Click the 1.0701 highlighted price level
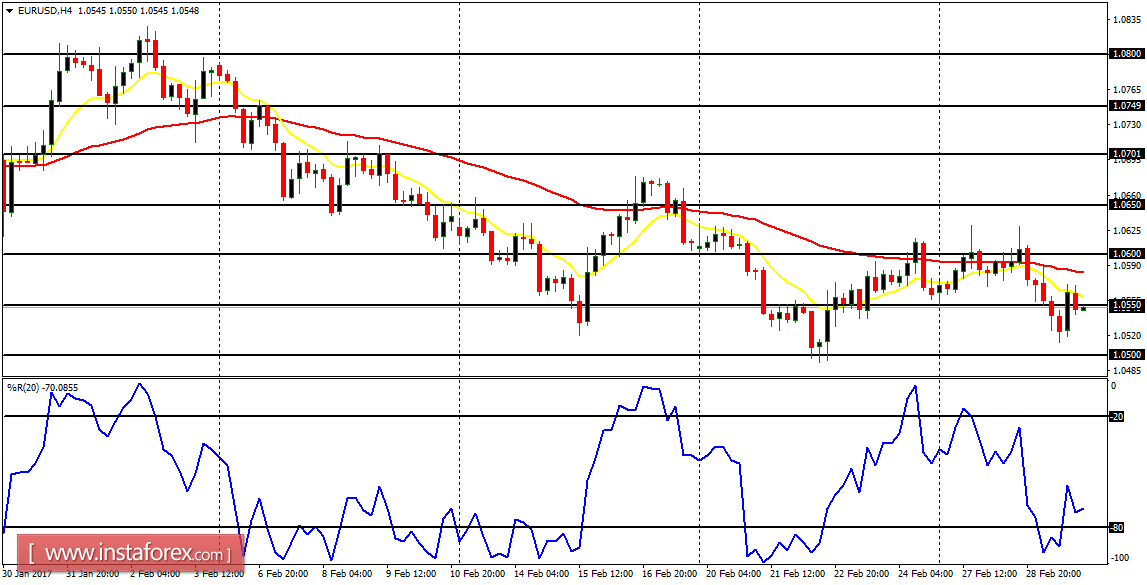Viewport: 1147px width, 585px height. pyautogui.click(x=1127, y=155)
